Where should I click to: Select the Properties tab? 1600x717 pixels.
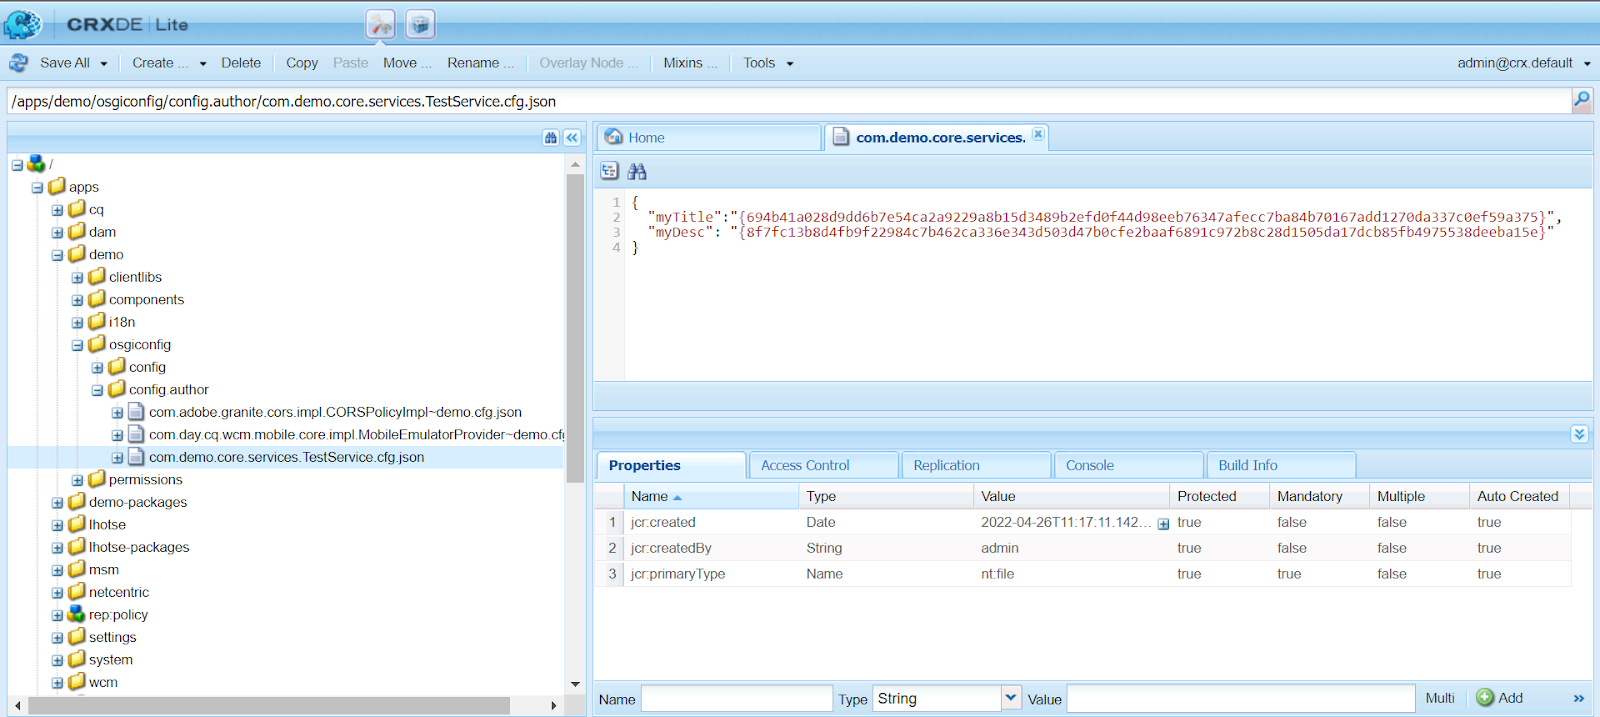[671, 465]
